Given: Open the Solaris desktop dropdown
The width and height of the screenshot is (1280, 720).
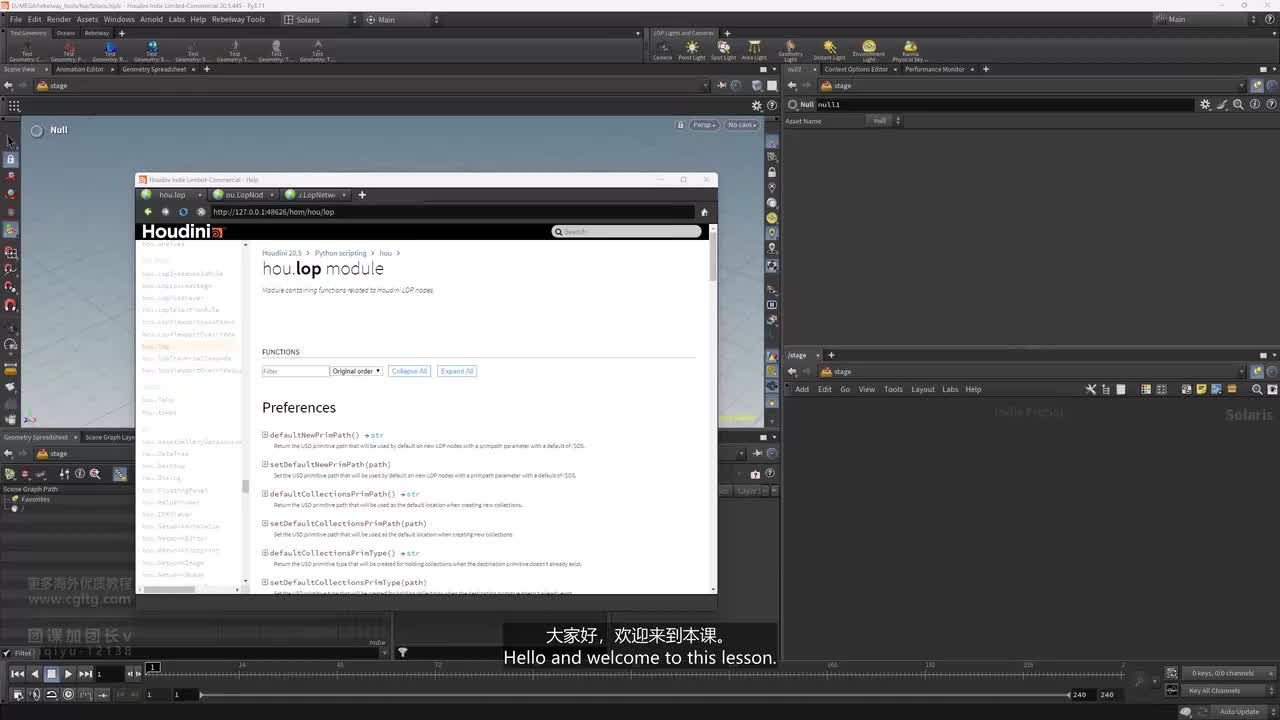Looking at the screenshot, I should (x=319, y=19).
